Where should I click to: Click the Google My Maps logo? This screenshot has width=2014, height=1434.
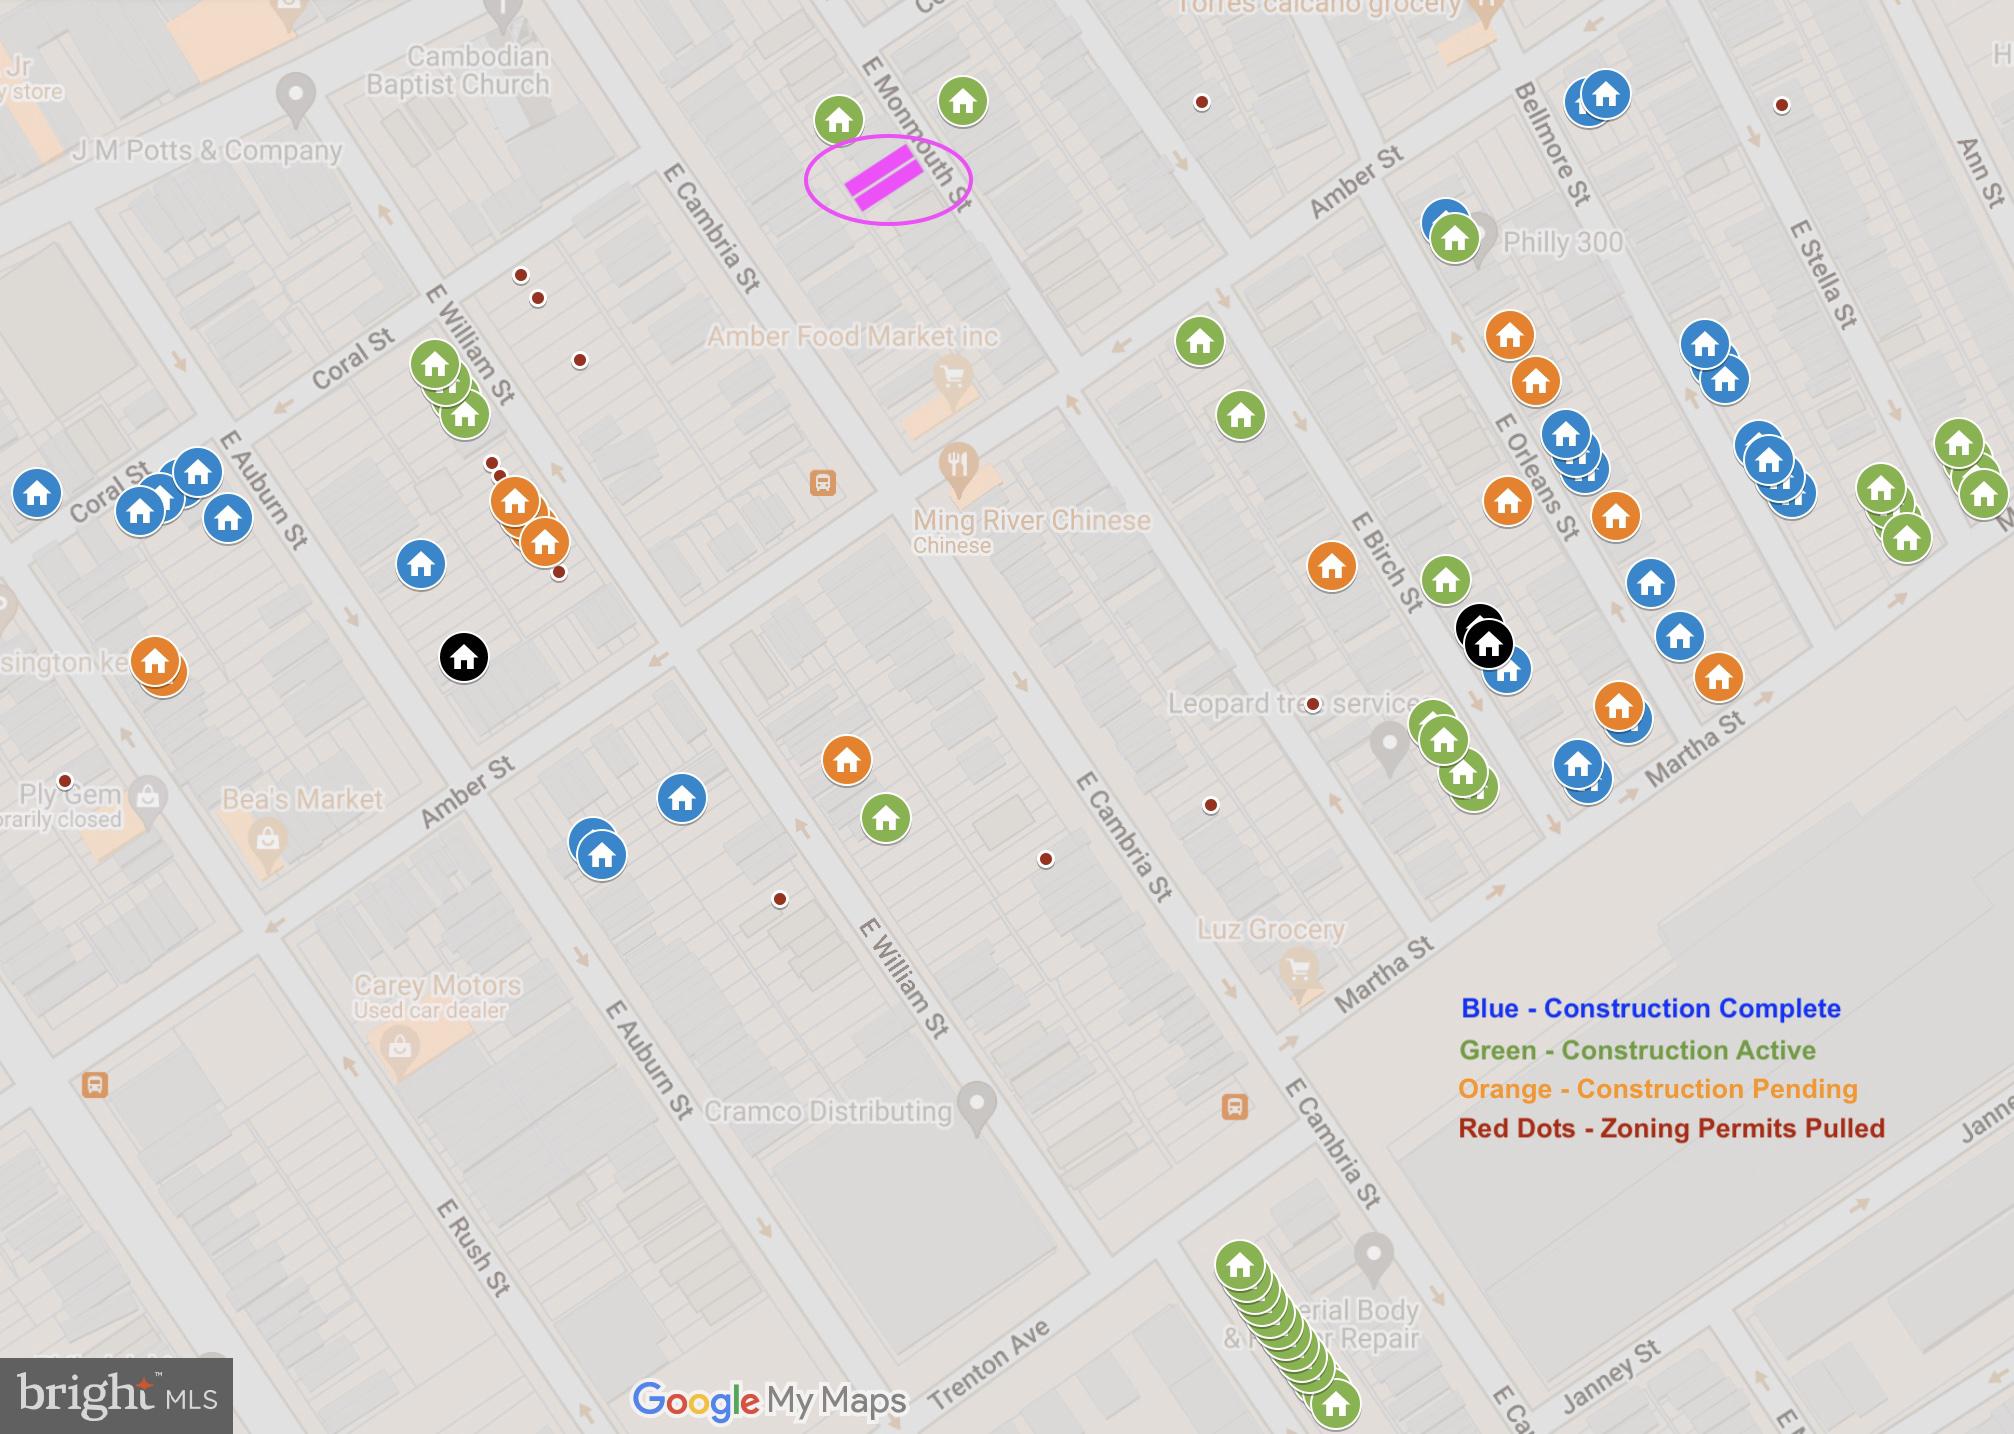[769, 1400]
